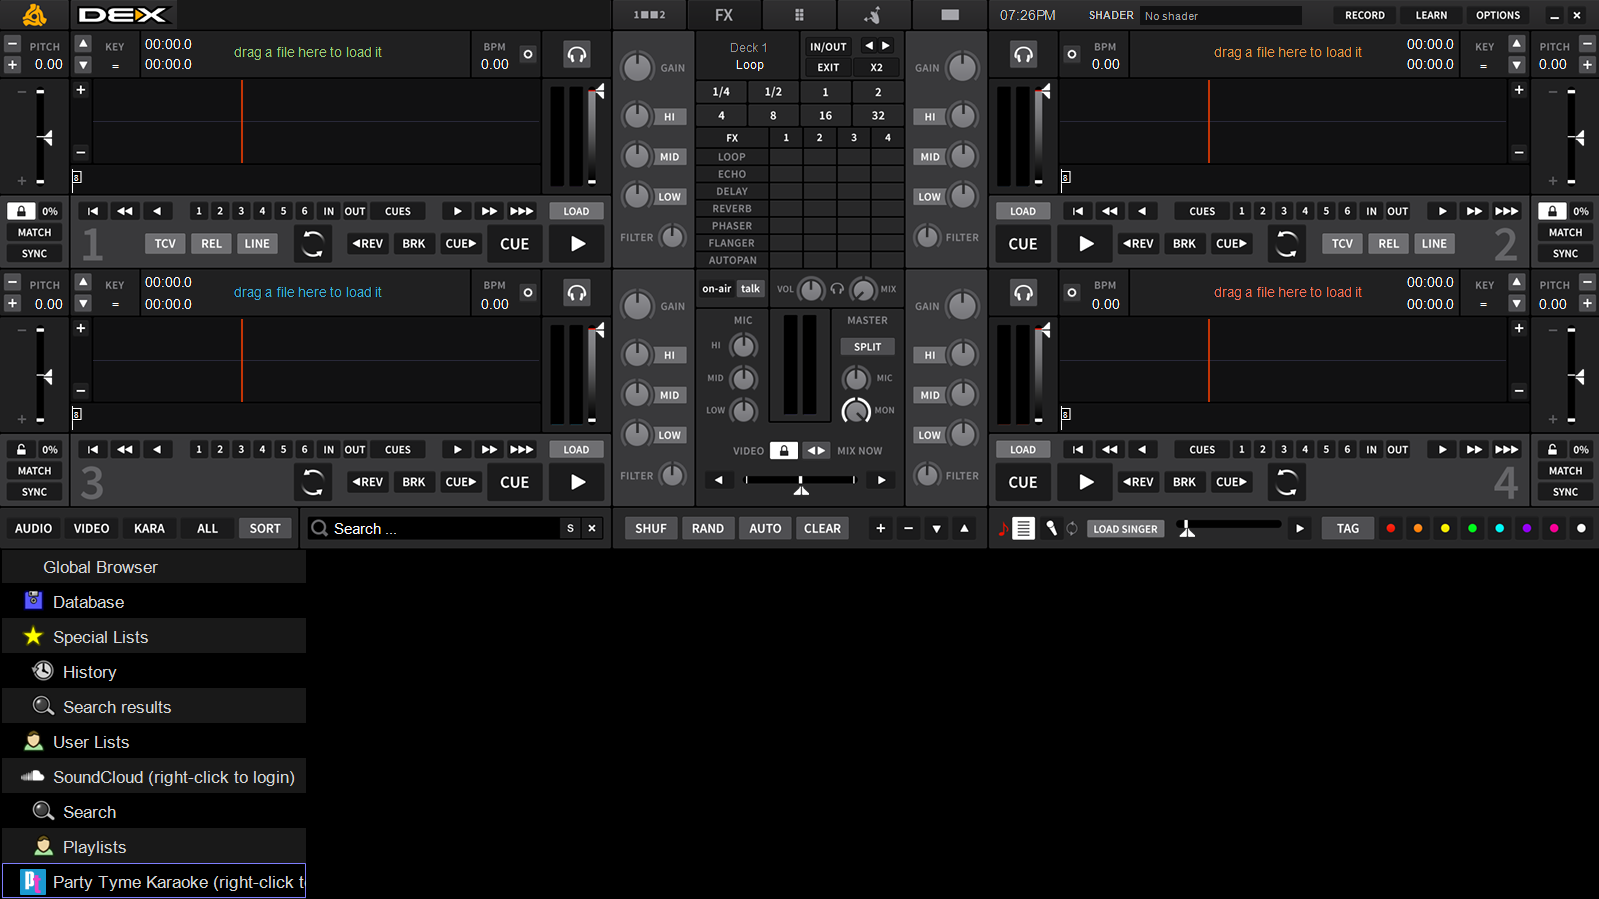Toggle the on-air button
Image resolution: width=1599 pixels, height=899 pixels.
click(x=716, y=289)
